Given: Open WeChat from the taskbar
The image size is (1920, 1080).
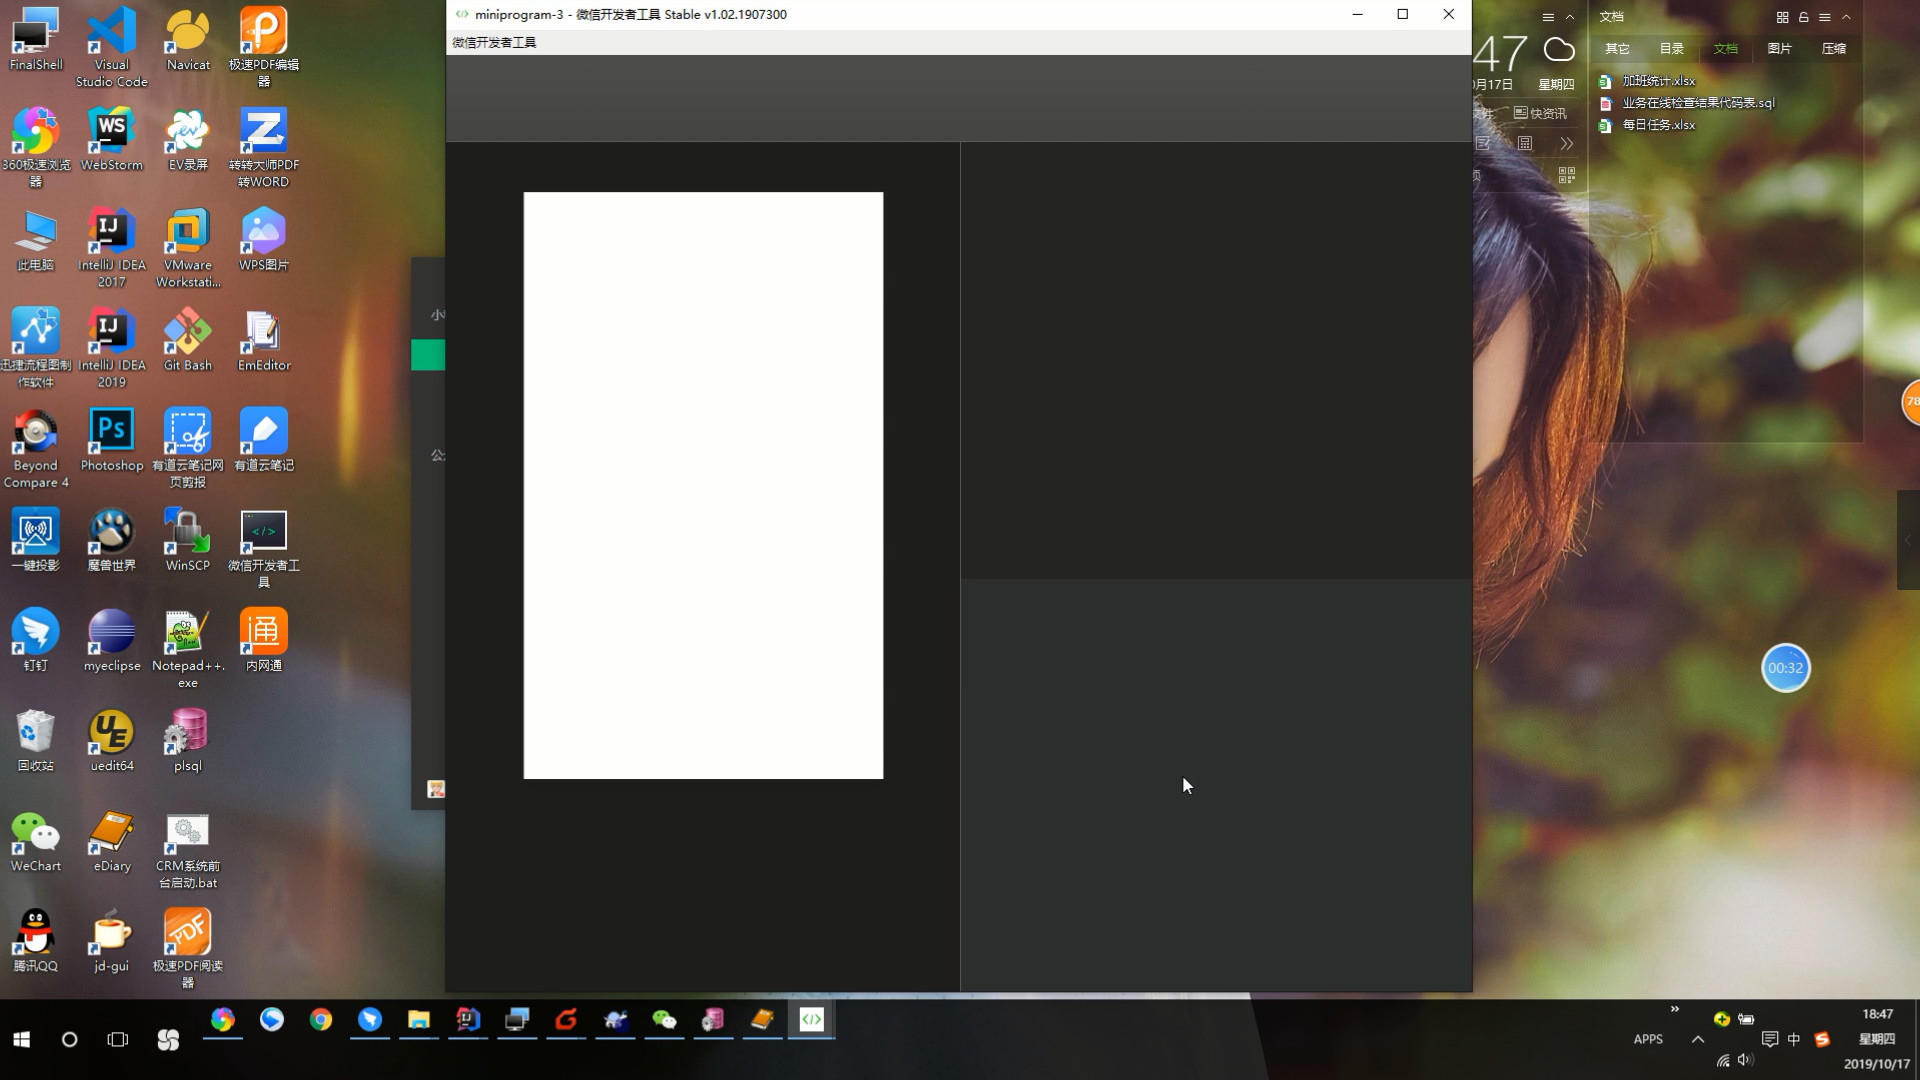Looking at the screenshot, I should tap(664, 1019).
